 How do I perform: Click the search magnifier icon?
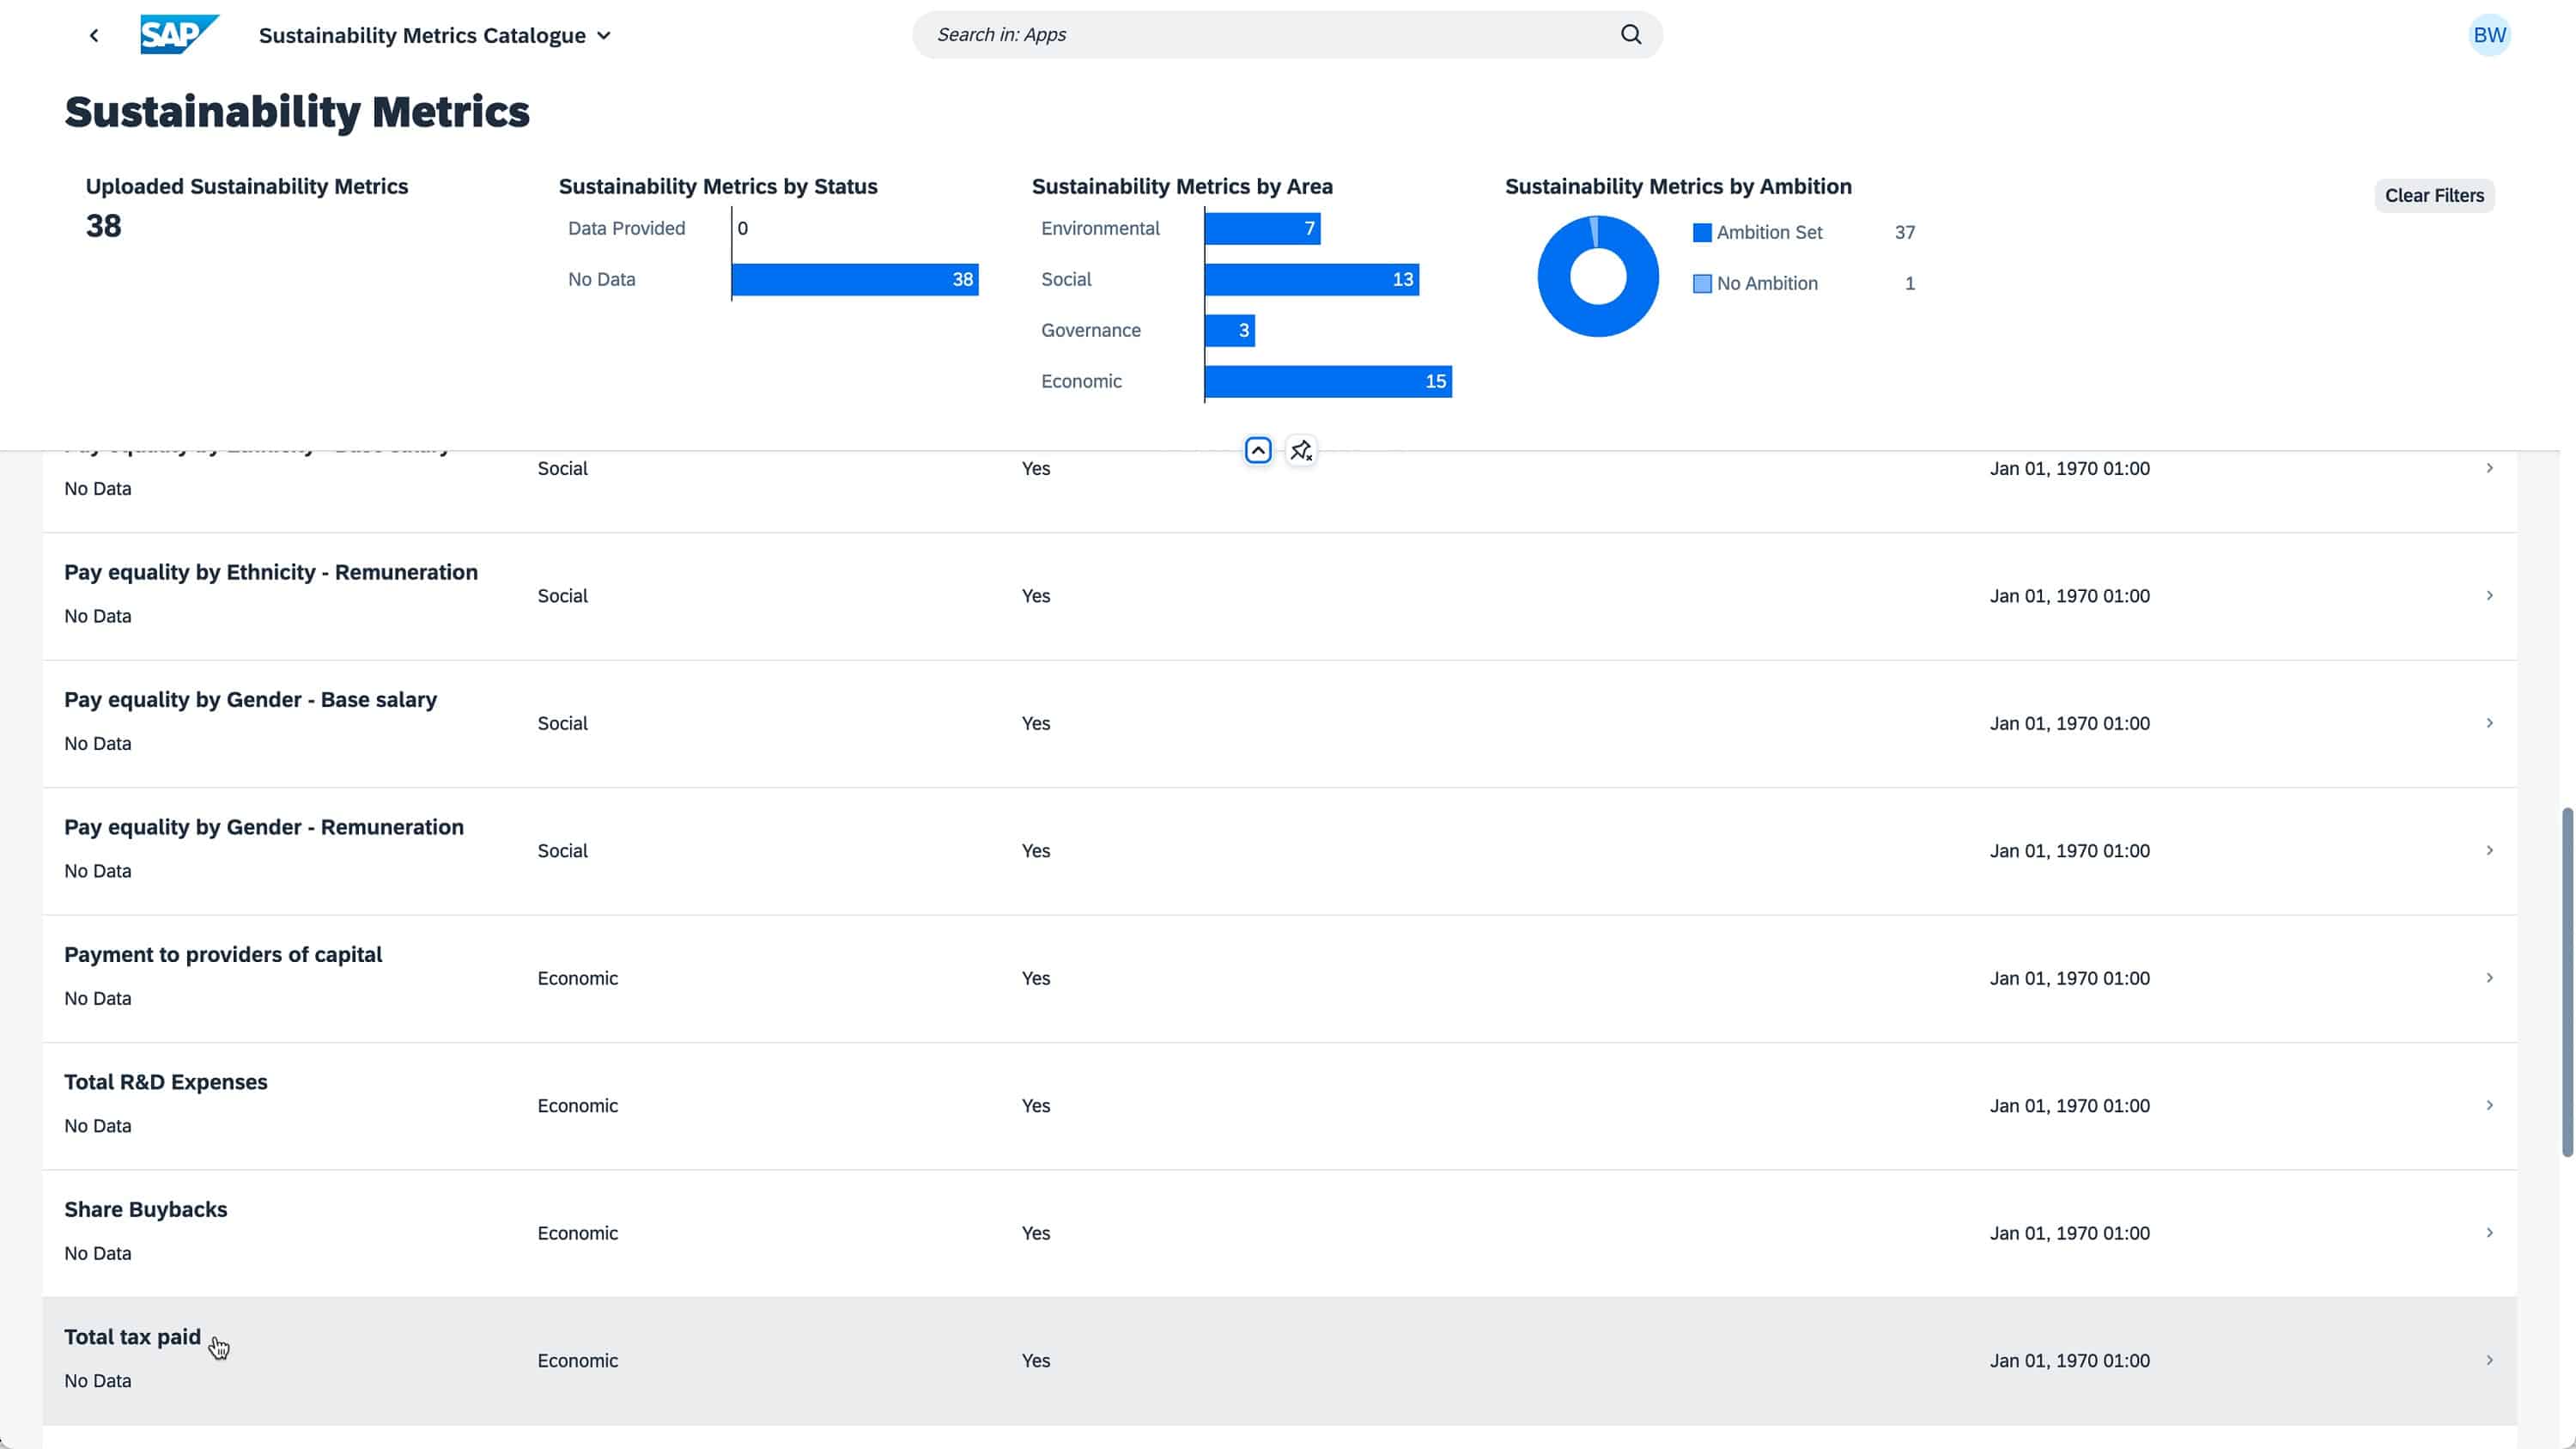[1631, 33]
